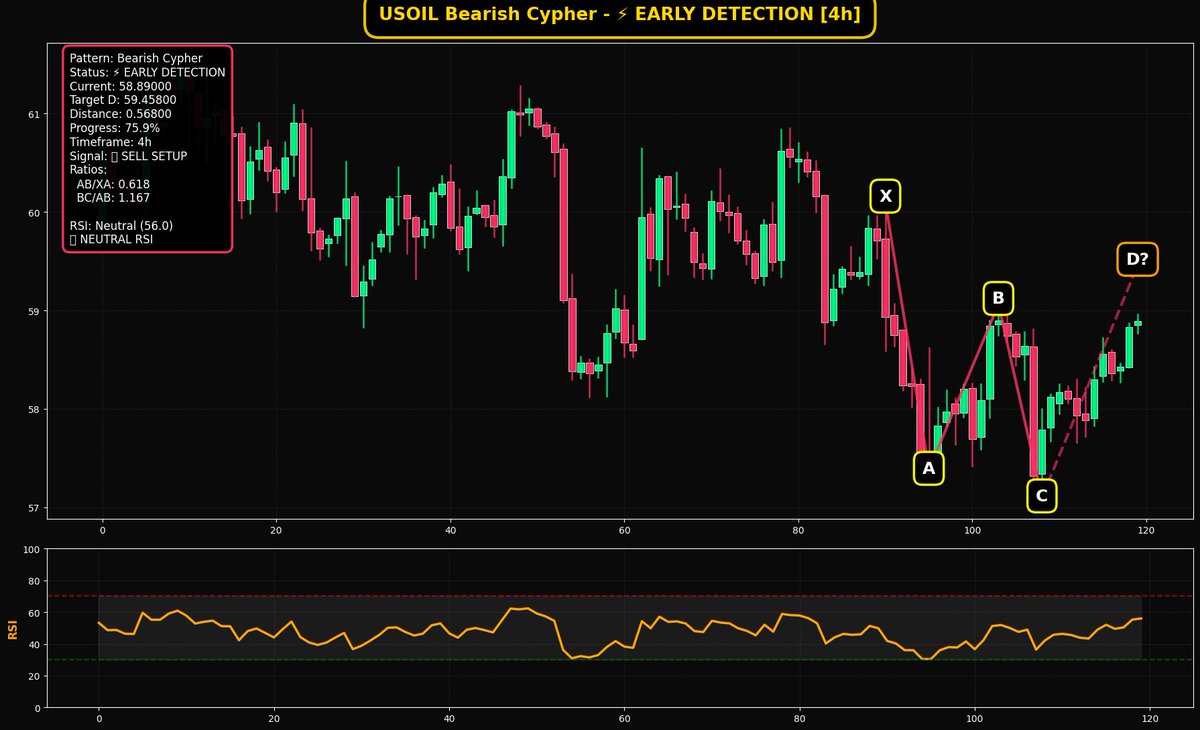Select the A pattern point marker

coord(928,466)
